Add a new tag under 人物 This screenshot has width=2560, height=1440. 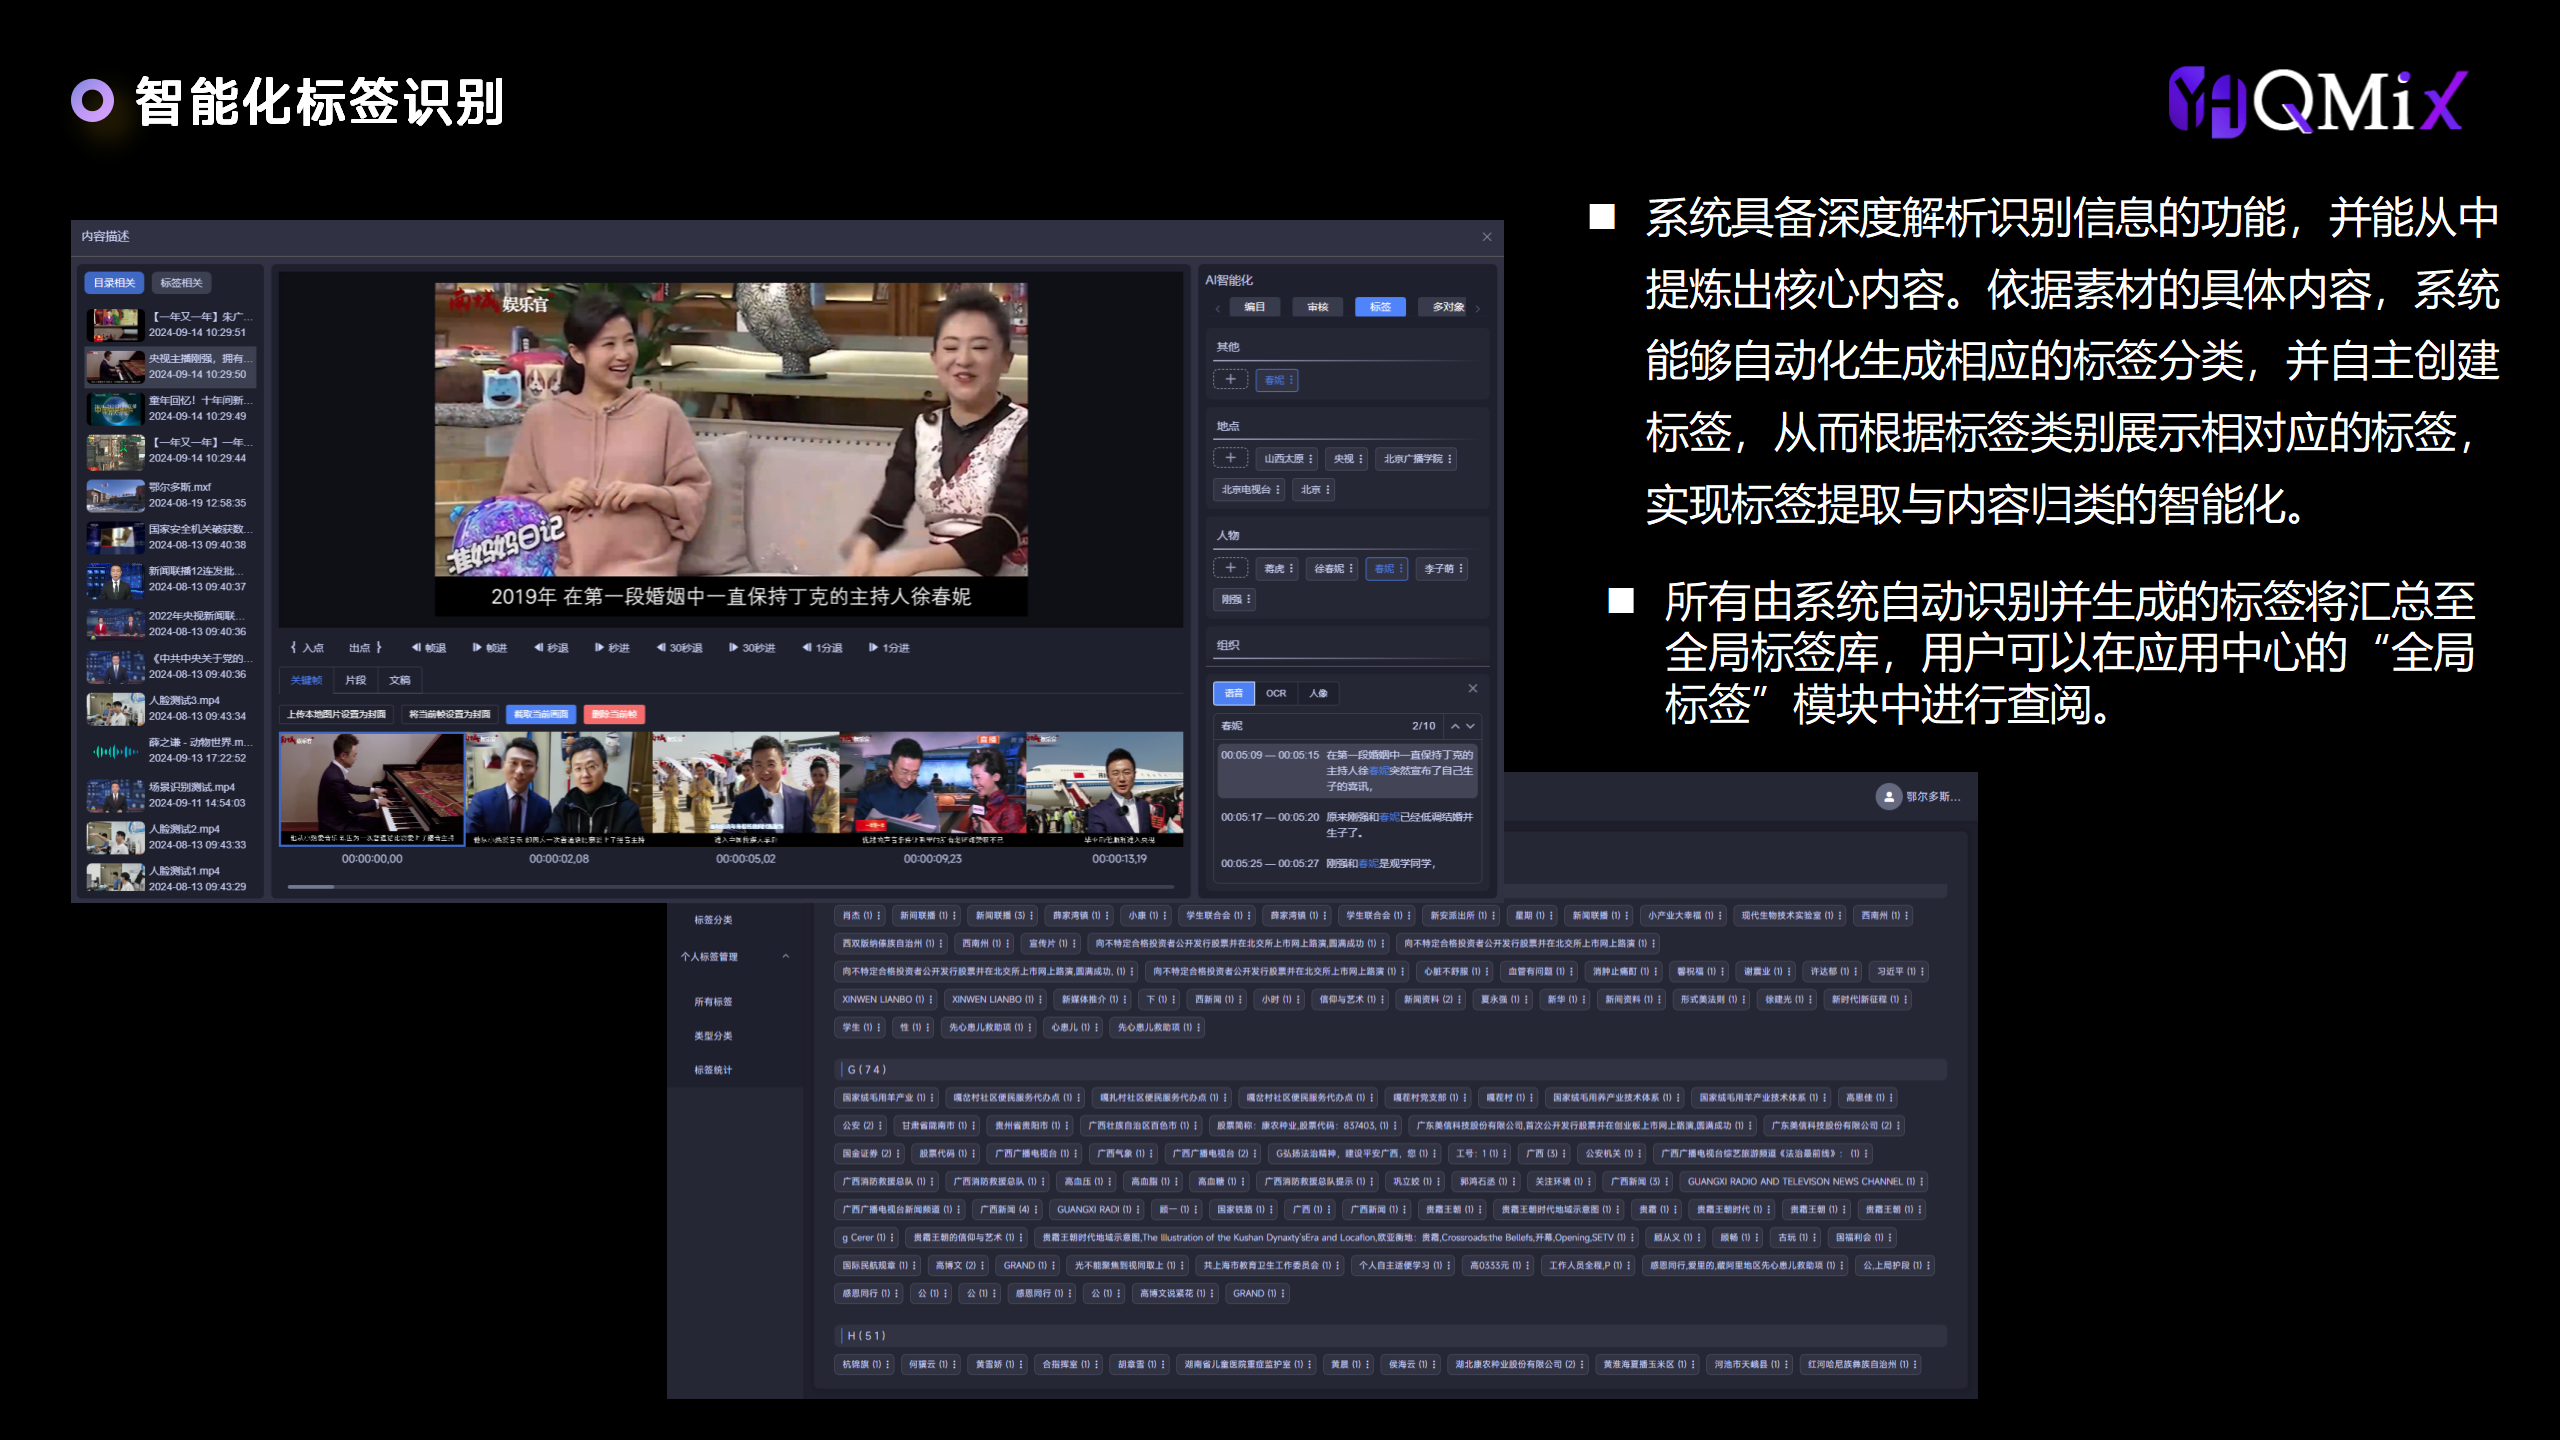click(x=1230, y=568)
